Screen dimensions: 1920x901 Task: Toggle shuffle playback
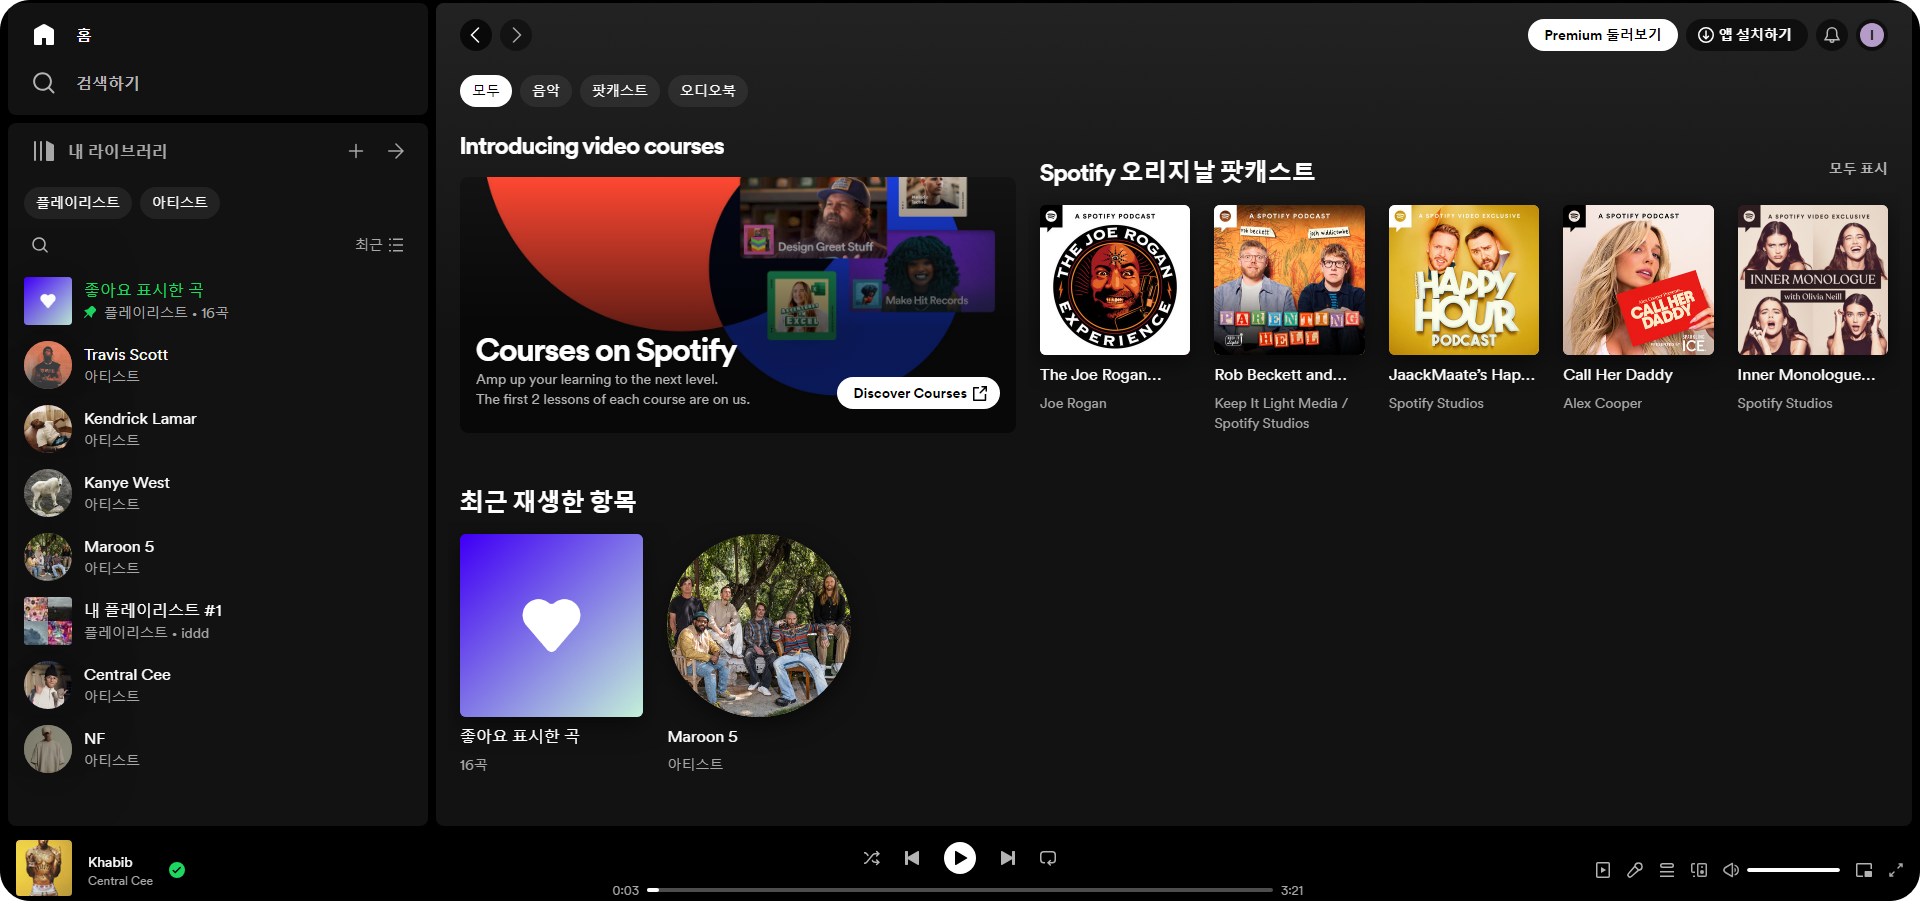(x=872, y=858)
